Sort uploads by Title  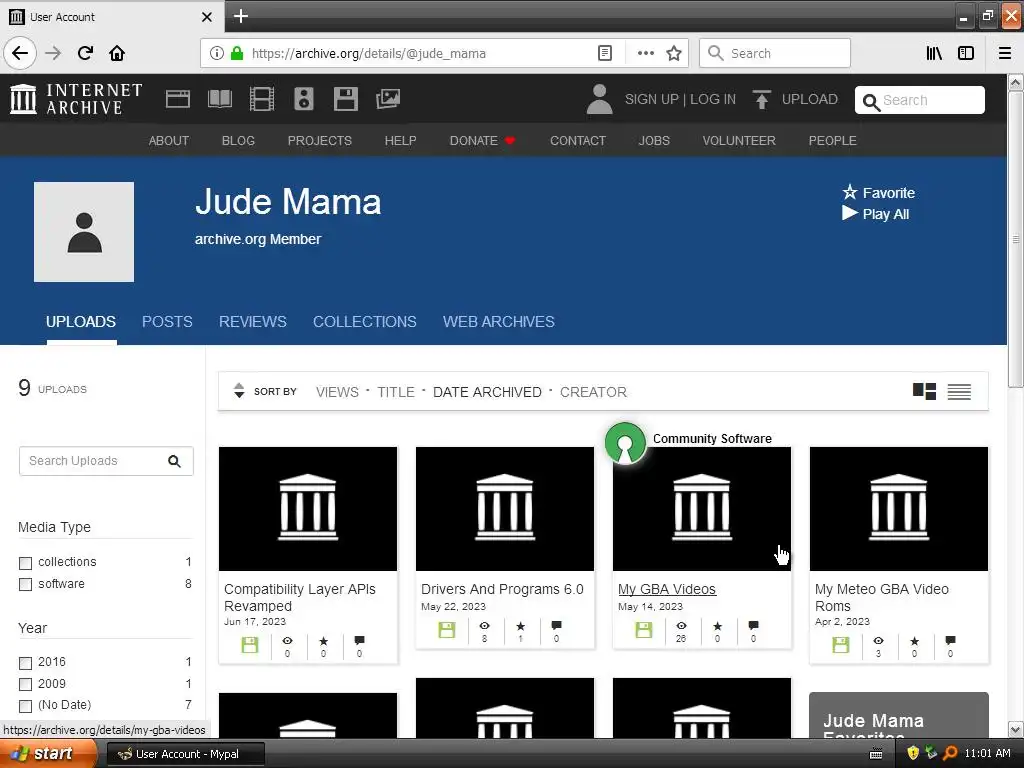(x=396, y=392)
